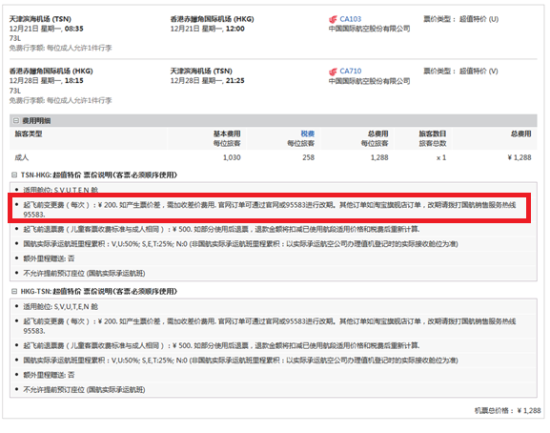Click the 基本费用 column header
The width and height of the screenshot is (550, 433).
(227, 134)
